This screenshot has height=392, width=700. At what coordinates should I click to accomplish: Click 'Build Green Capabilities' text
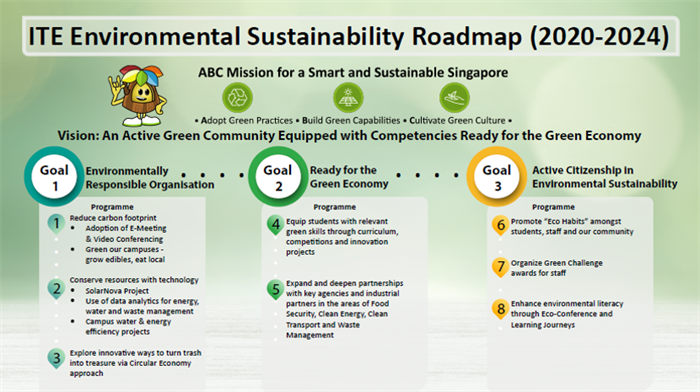(x=351, y=121)
